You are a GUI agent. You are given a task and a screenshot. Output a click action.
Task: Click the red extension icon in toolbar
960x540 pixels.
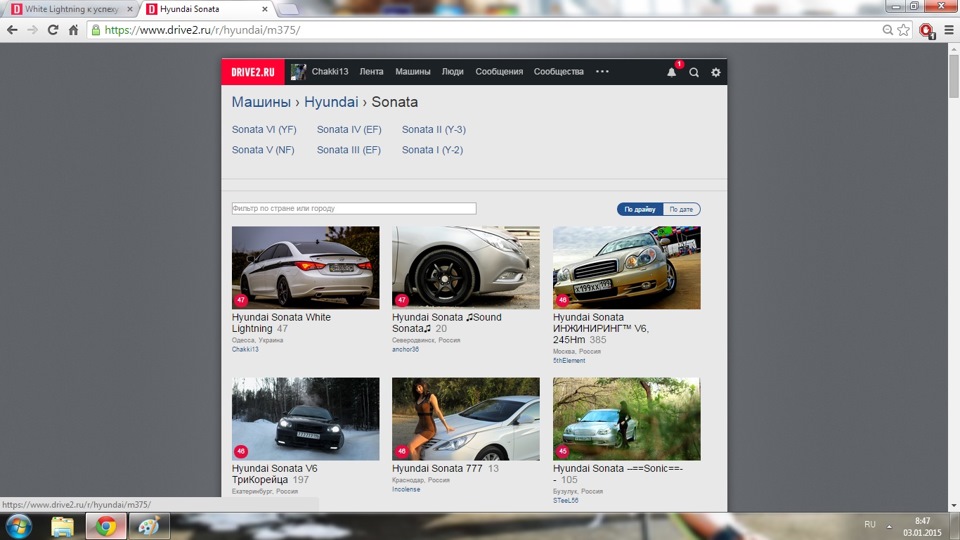[927, 30]
